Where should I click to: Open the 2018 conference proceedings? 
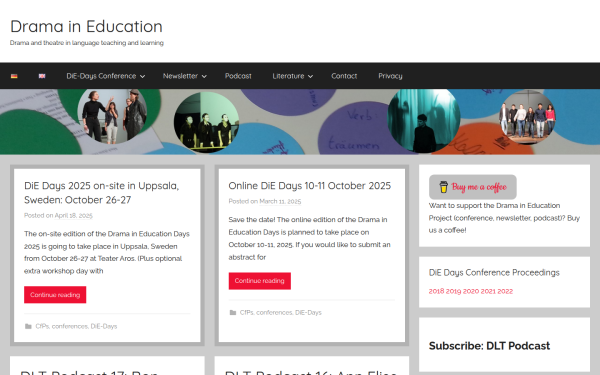pyautogui.click(x=436, y=291)
